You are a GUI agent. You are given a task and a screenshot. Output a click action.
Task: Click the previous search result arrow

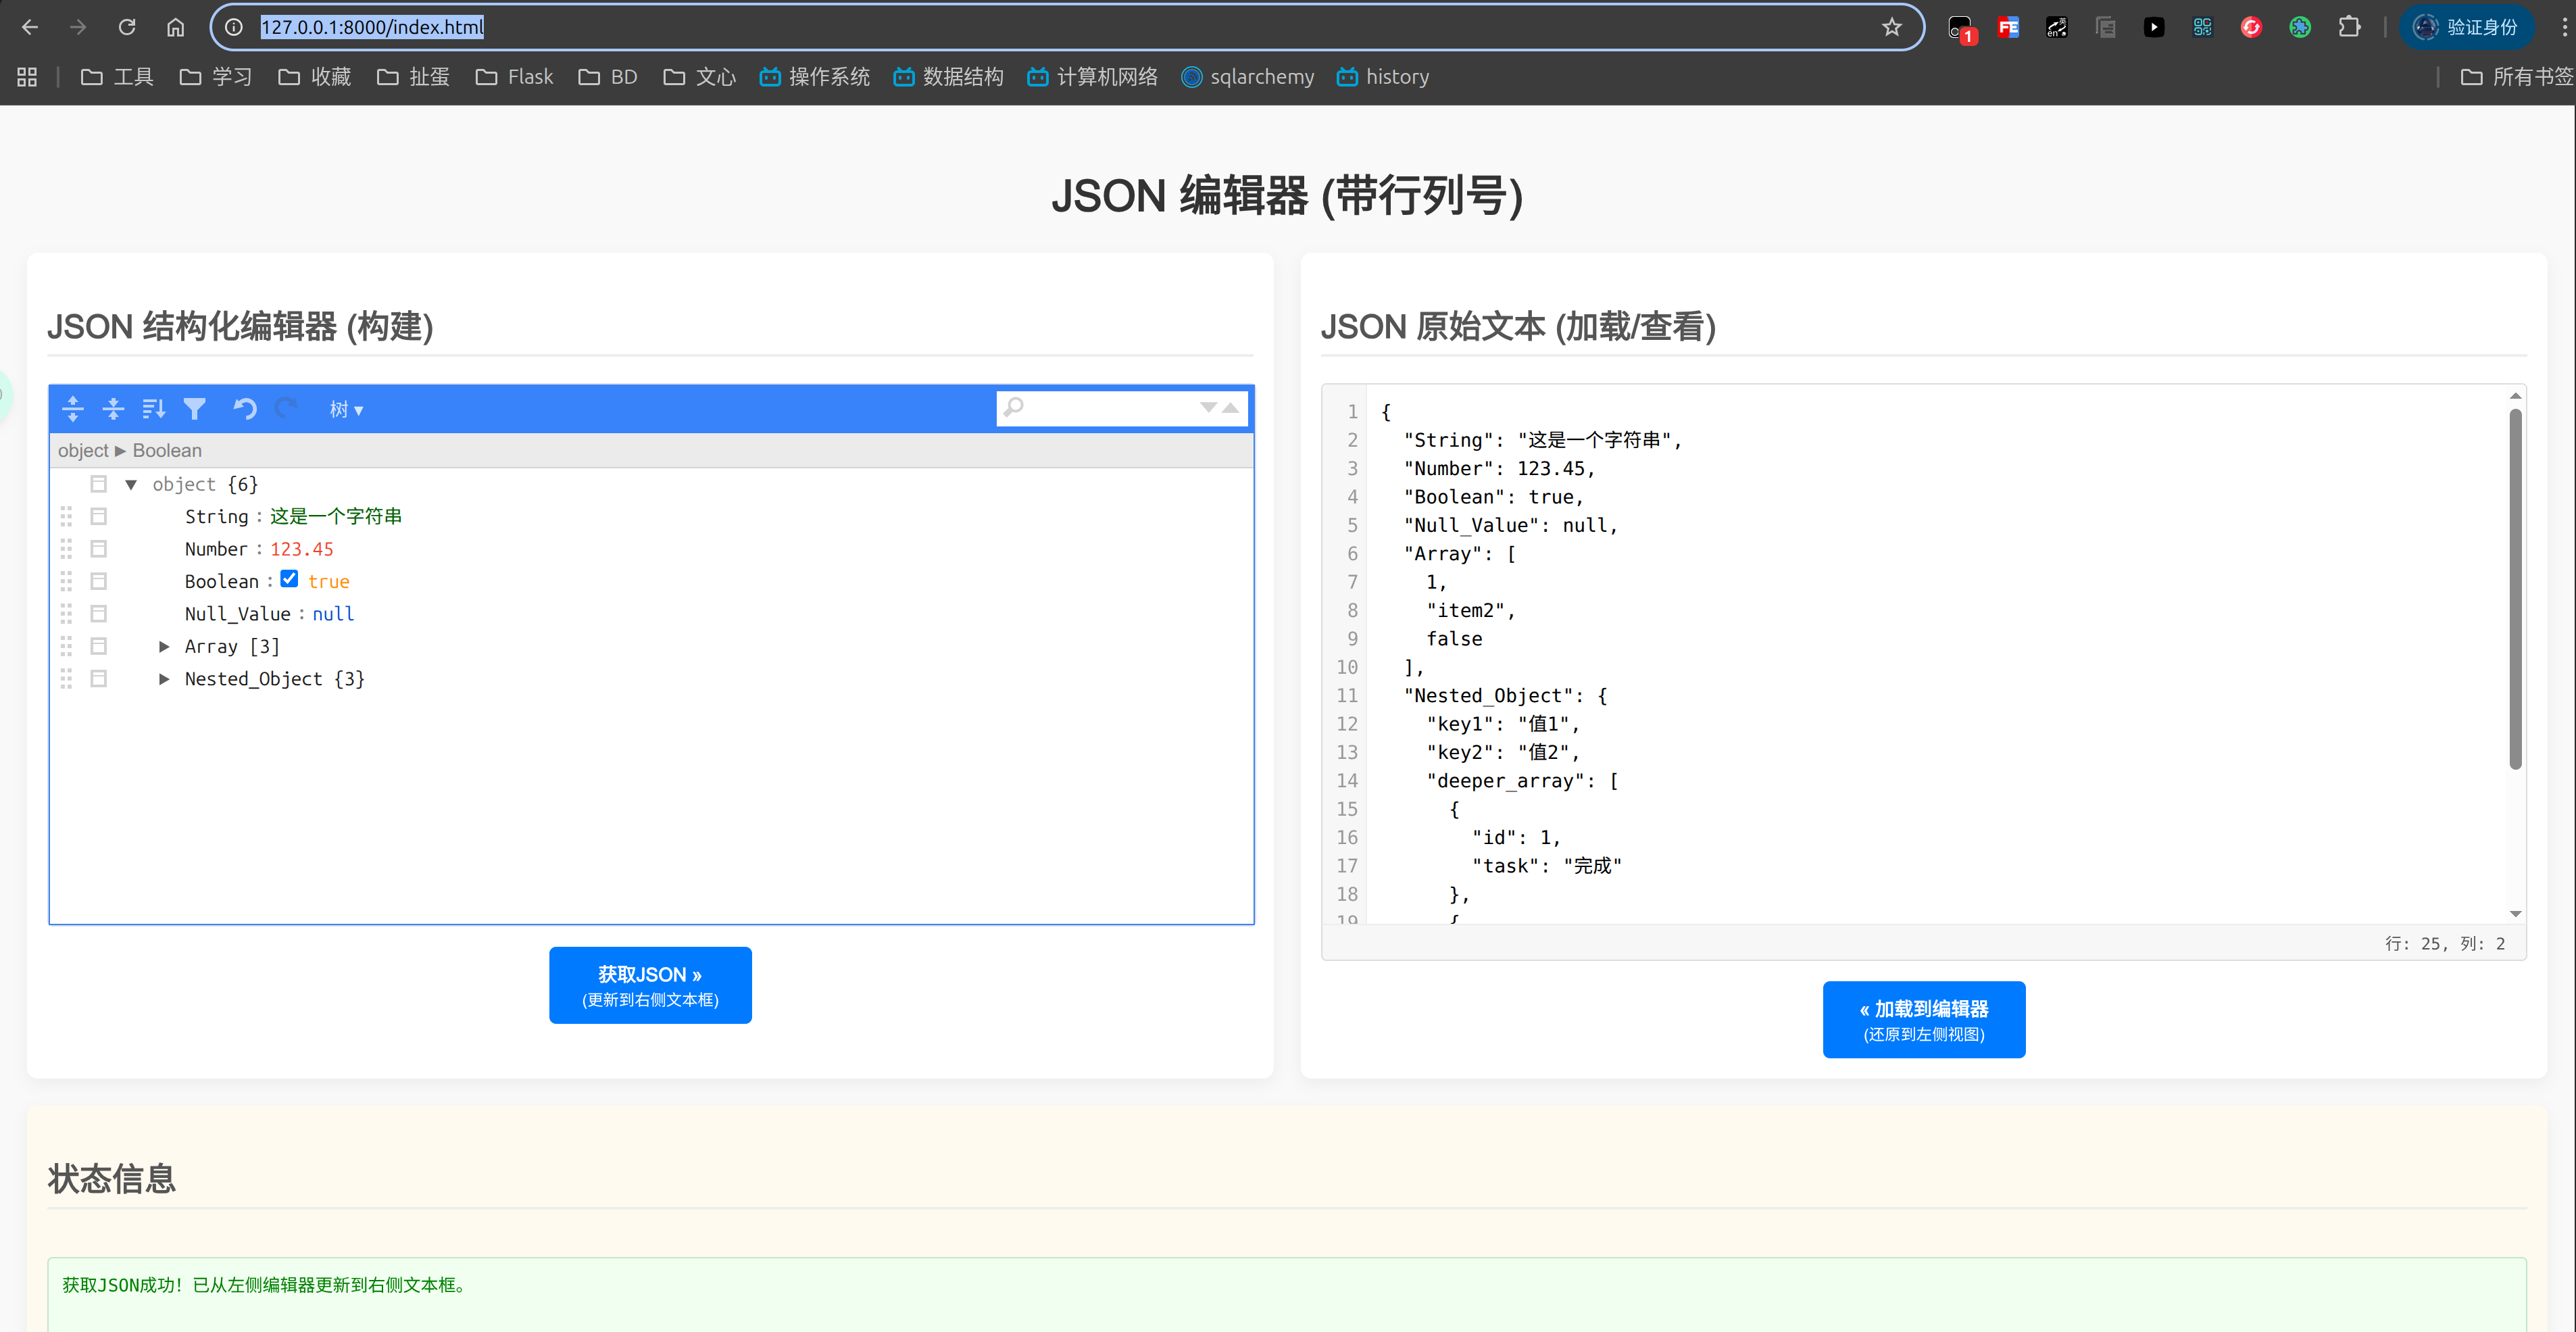(1231, 407)
